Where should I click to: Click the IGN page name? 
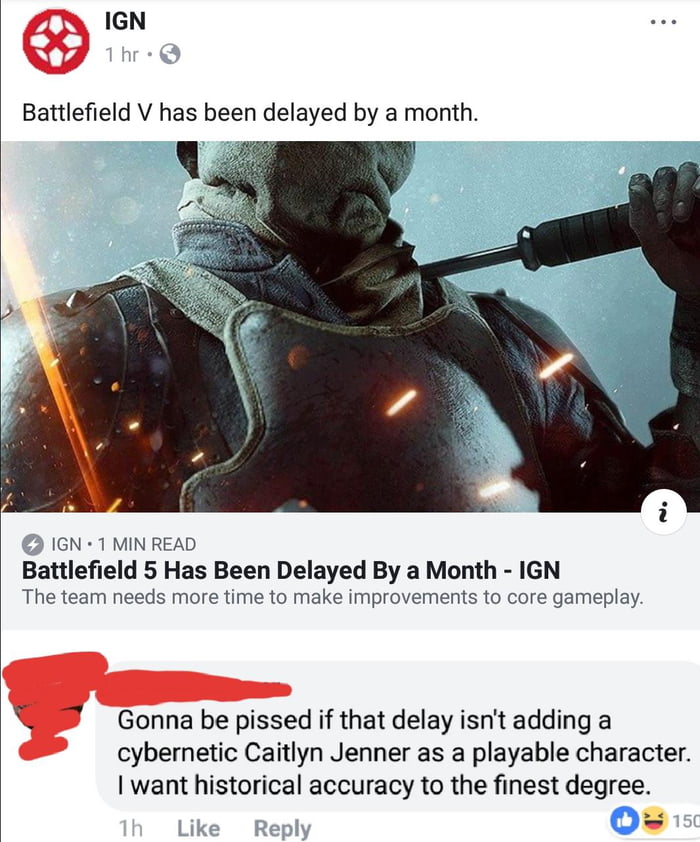point(125,21)
